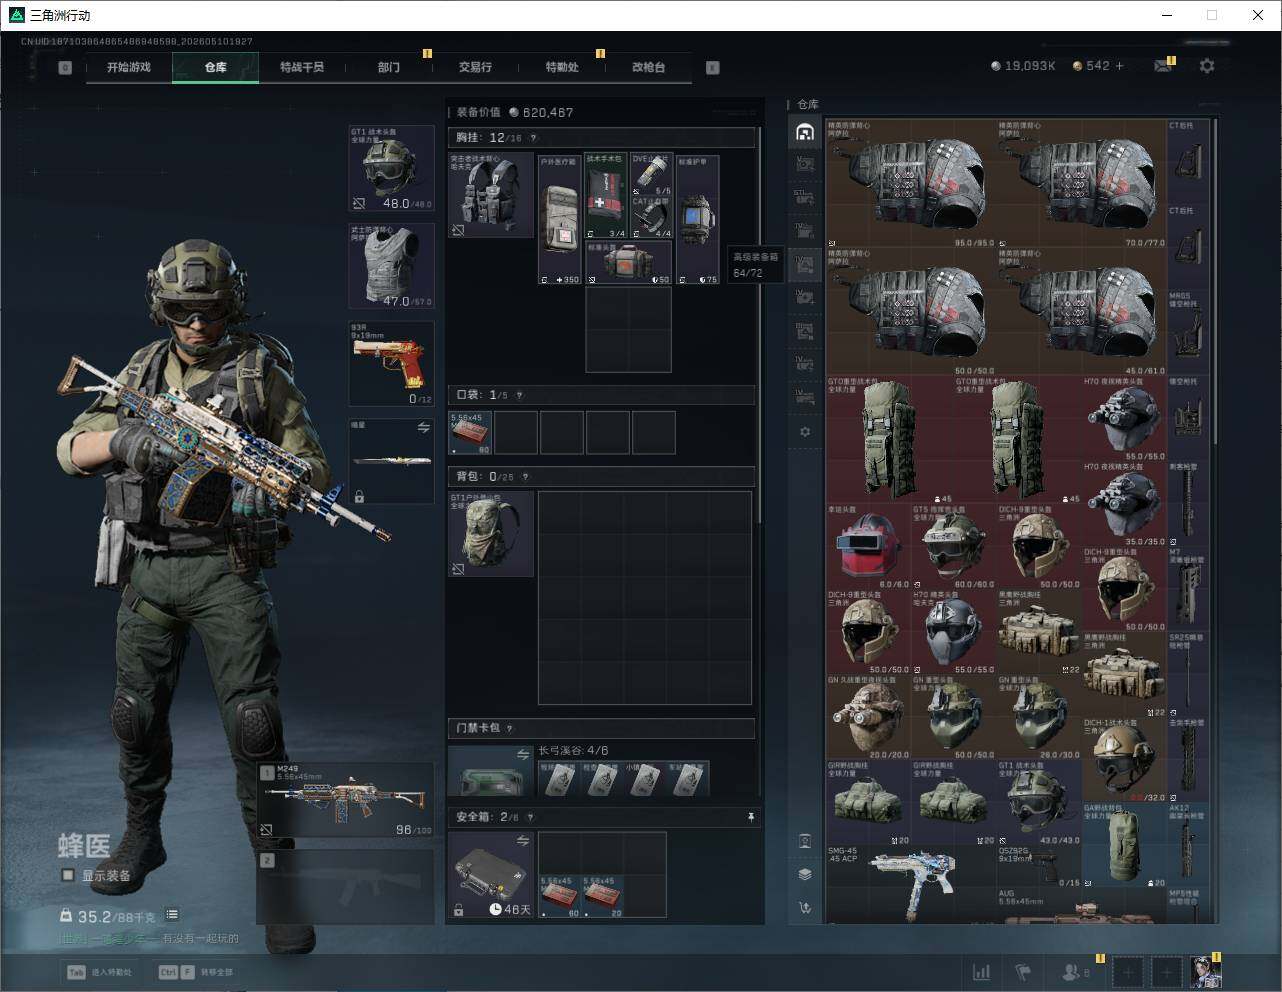Click the highlighted 高级装备箱 container icon in sidebar
This screenshot has height=992, width=1282.
[805, 264]
